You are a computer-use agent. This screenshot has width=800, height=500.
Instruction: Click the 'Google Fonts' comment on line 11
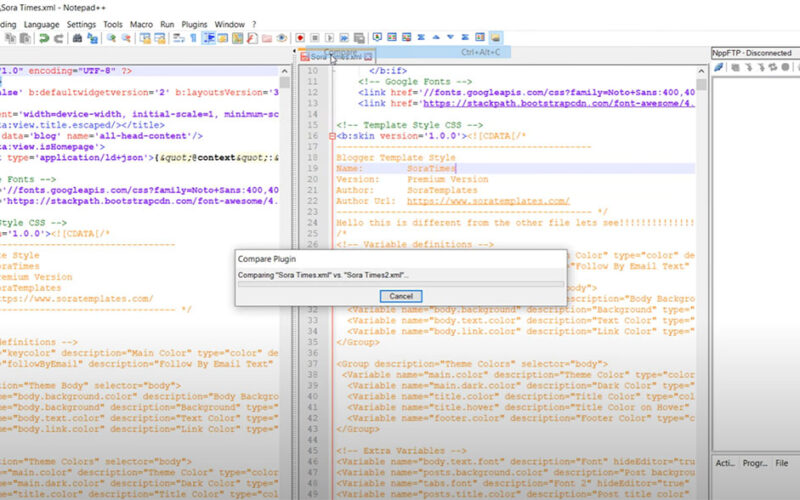tap(415, 82)
